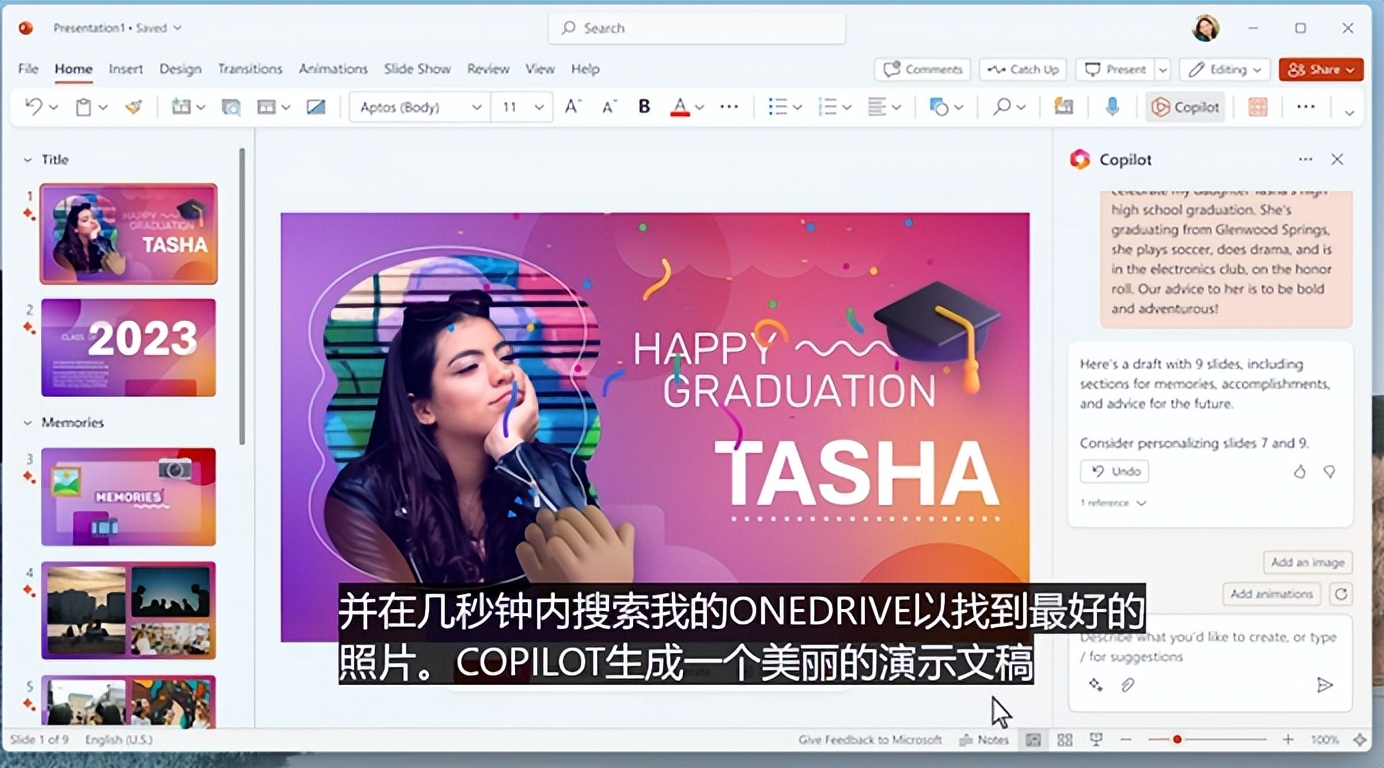
Task: Open the New Slide dropdown arrow
Action: coord(201,107)
